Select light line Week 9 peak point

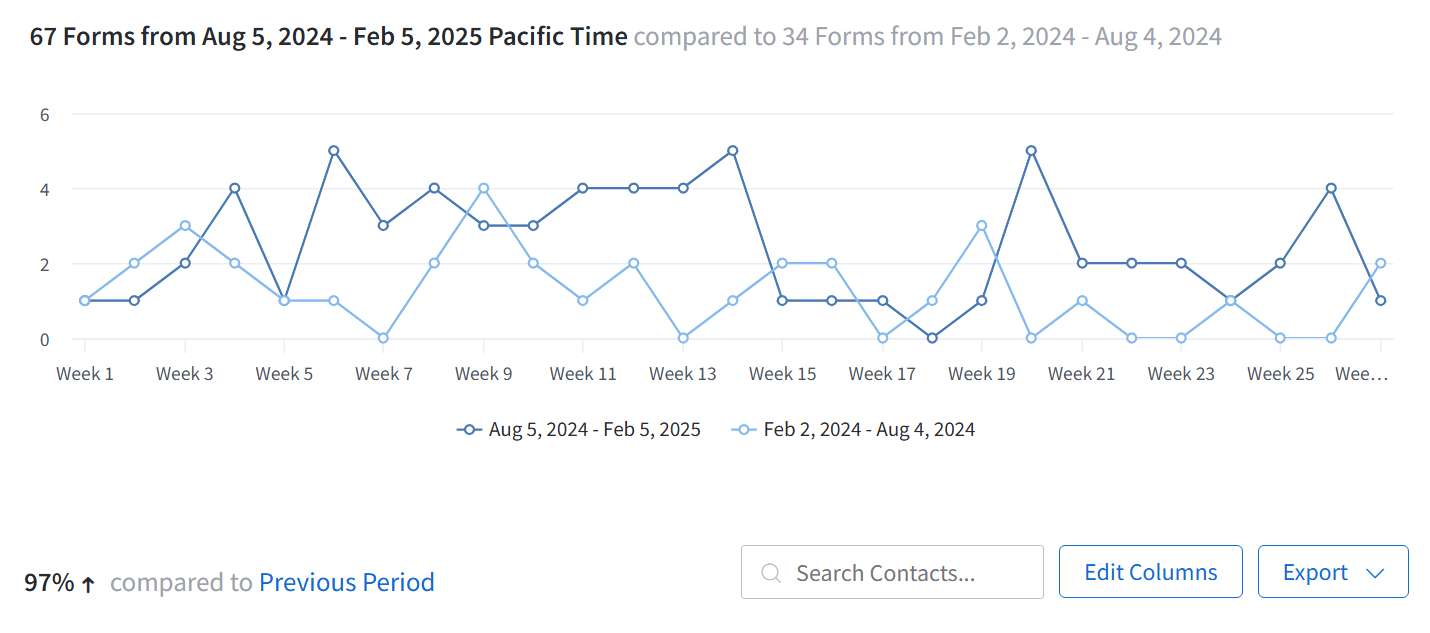[x=484, y=188]
